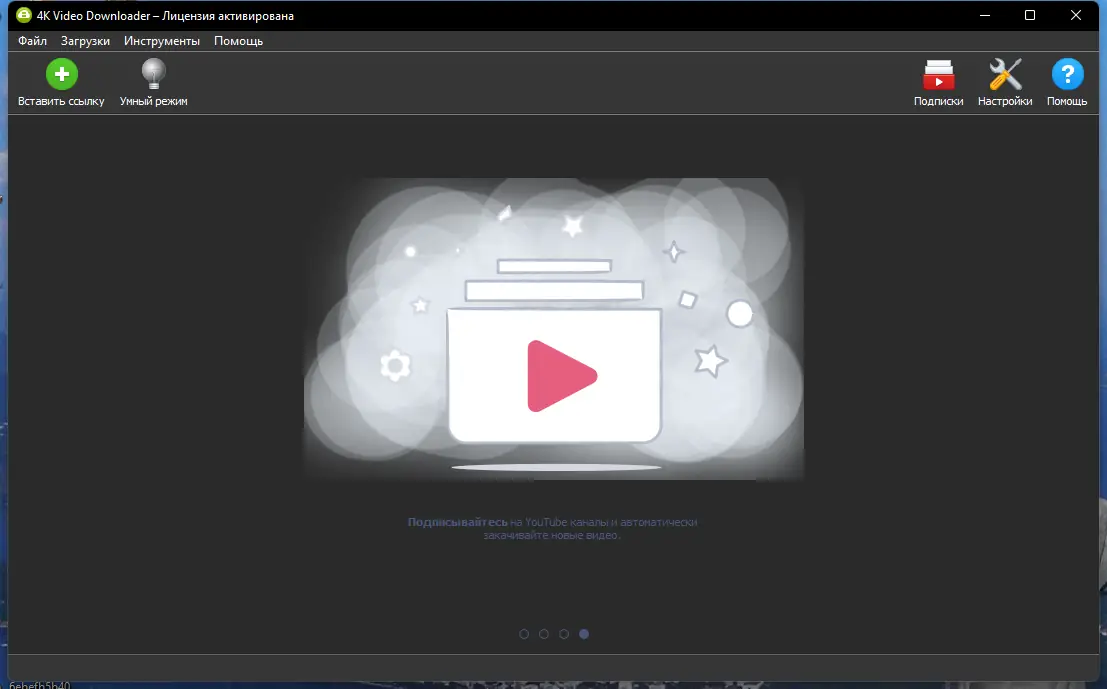Screen dimensions: 1107x689
Task: Open Настройки wrench and screwdriver icon
Action: [1005, 74]
